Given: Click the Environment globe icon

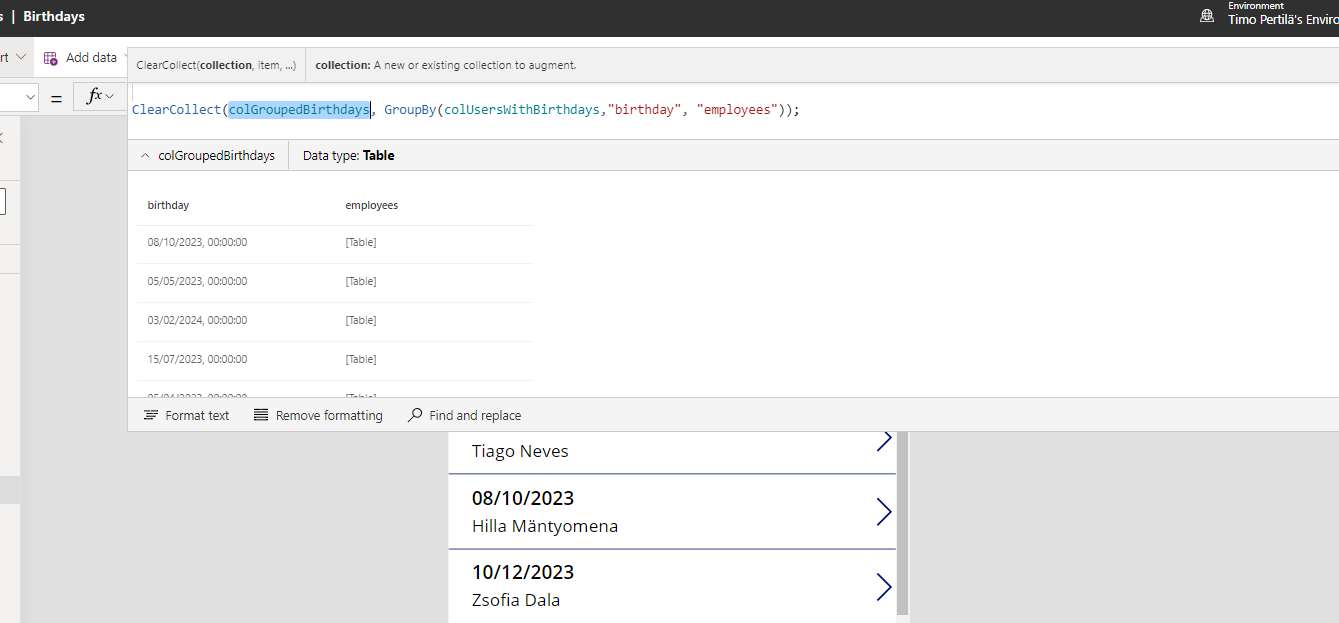Looking at the screenshot, I should (1207, 15).
